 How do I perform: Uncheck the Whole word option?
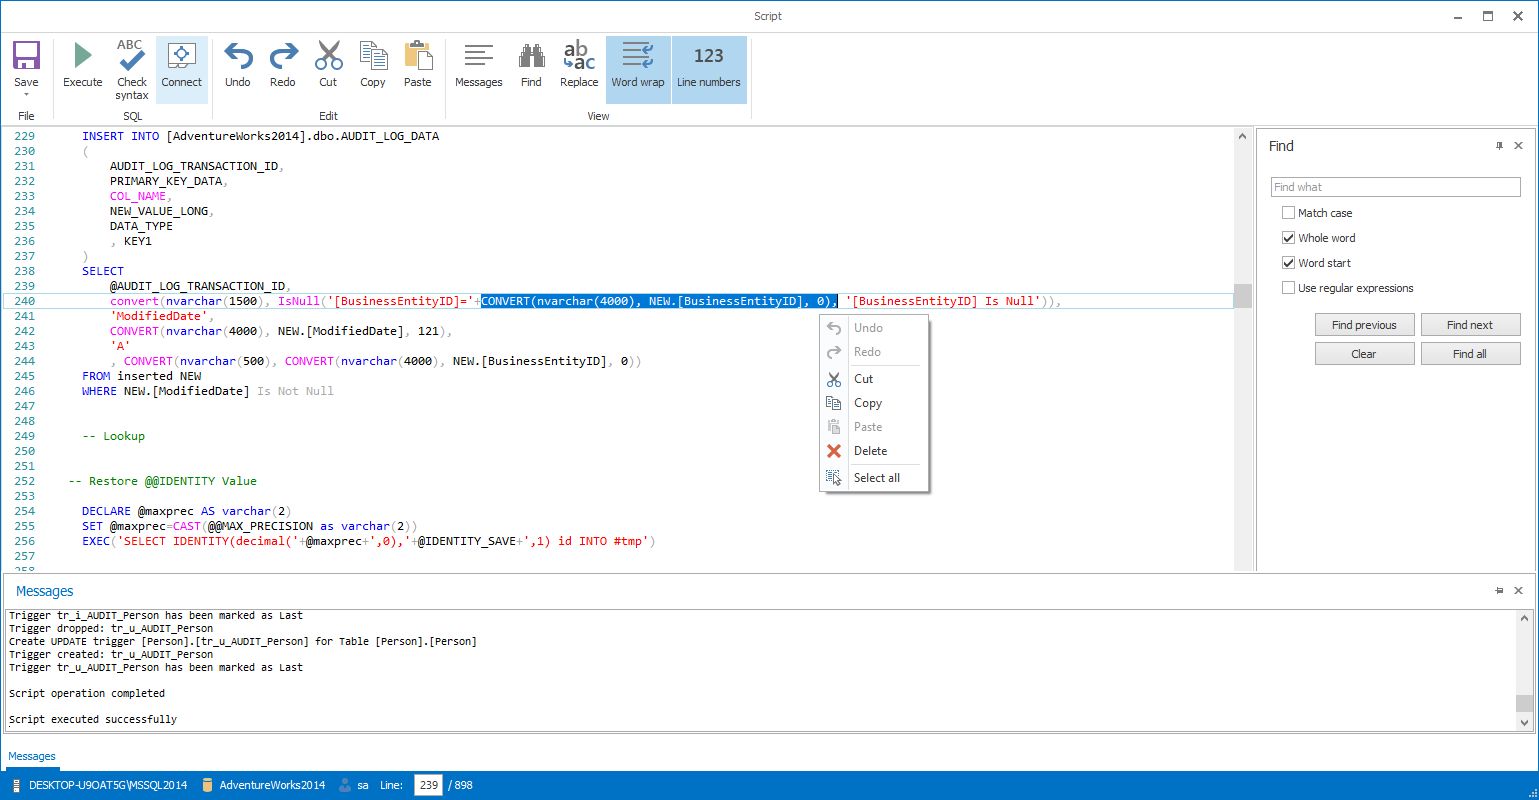[x=1288, y=237]
